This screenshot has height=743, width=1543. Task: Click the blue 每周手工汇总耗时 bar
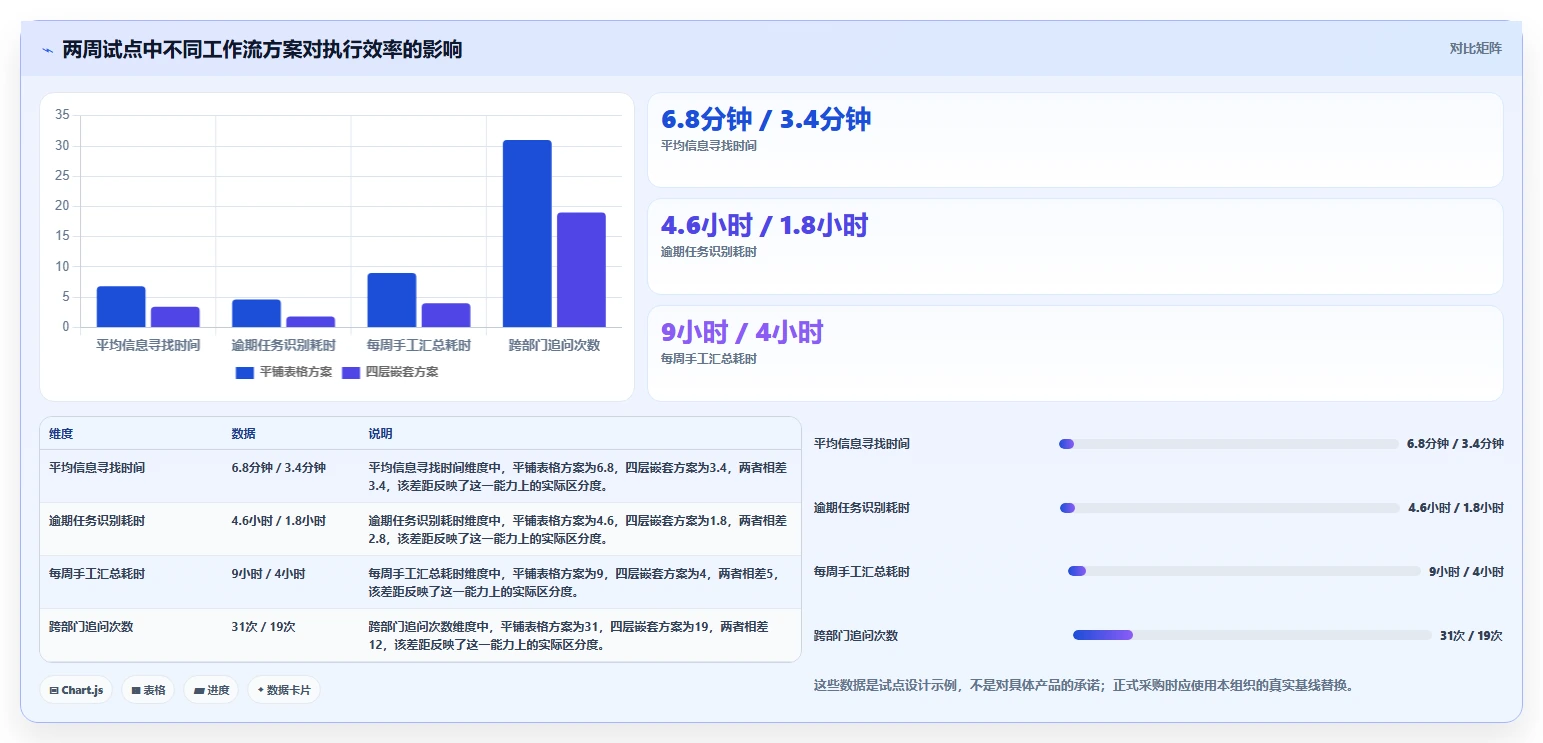[392, 300]
